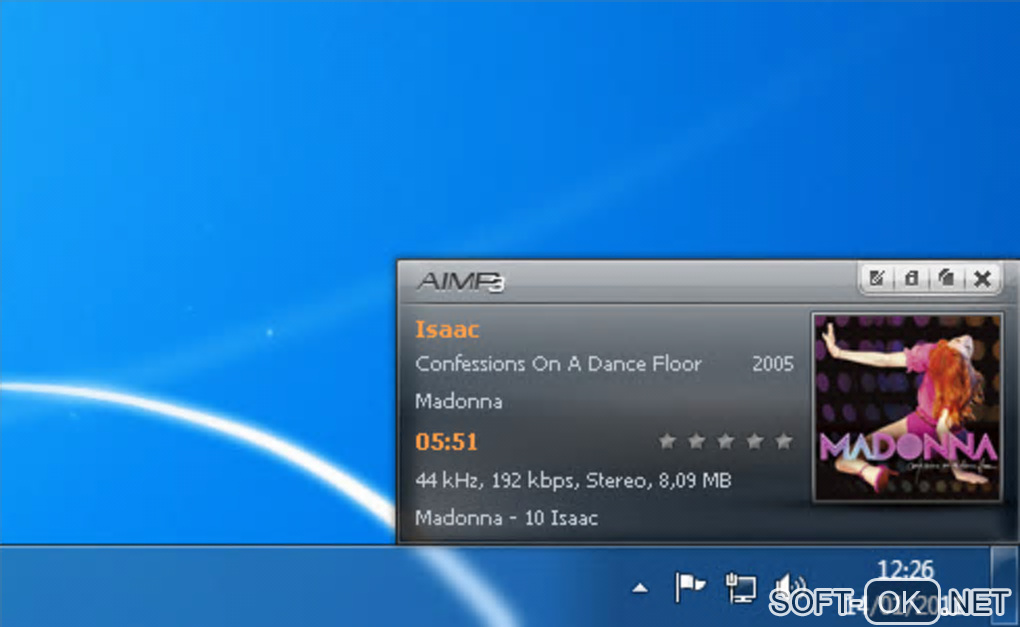The width and height of the screenshot is (1020, 627).
Task: Click the stacked-pages icon beside the close X
Action: [x=946, y=279]
